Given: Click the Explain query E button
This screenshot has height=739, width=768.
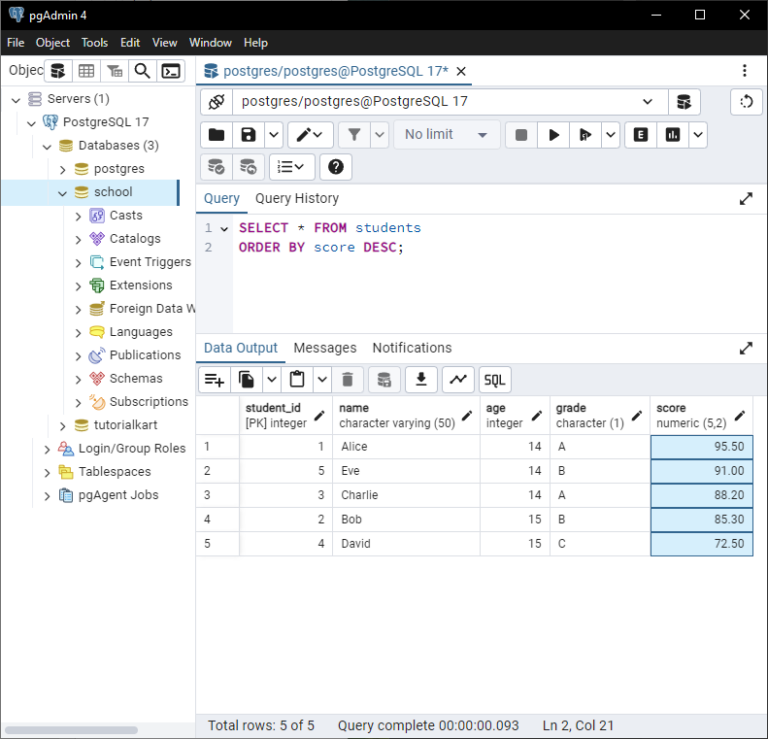Looking at the screenshot, I should click(641, 135).
